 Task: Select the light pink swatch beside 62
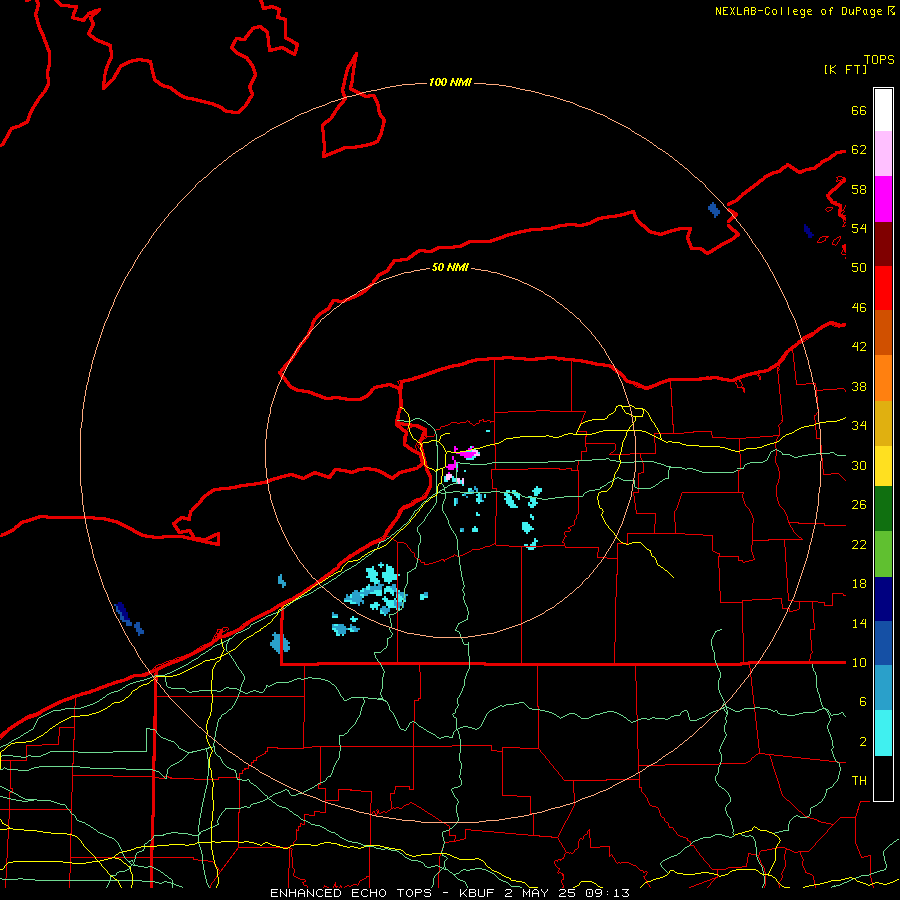pyautogui.click(x=883, y=154)
